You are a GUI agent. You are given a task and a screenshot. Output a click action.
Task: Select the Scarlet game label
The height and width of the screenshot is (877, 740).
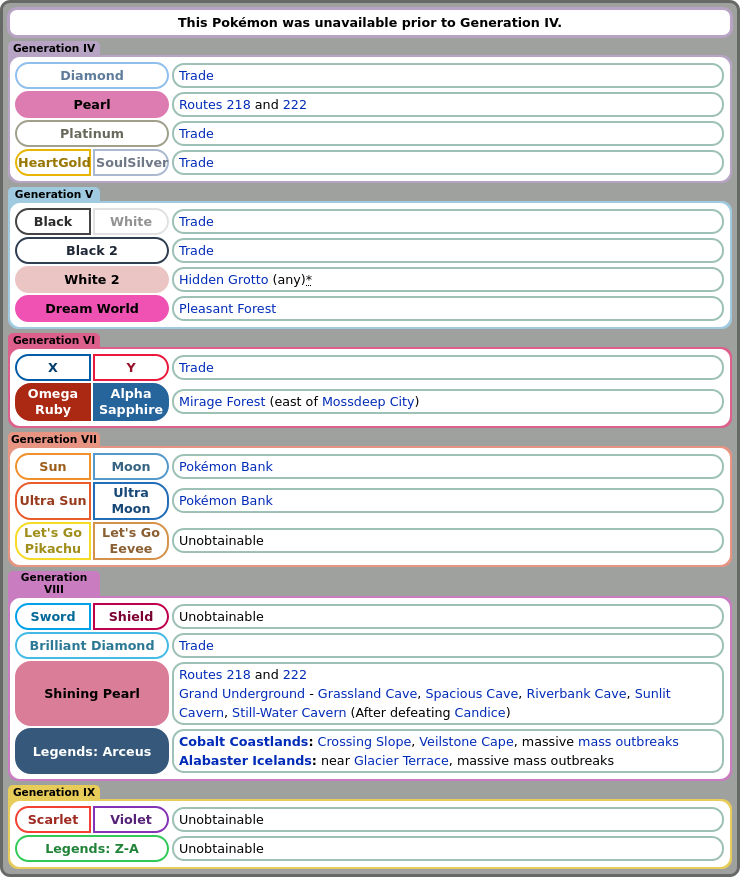pos(53,819)
